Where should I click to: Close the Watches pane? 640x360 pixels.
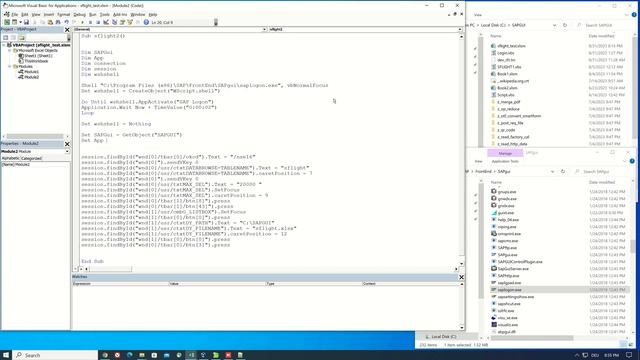[x=461, y=277]
